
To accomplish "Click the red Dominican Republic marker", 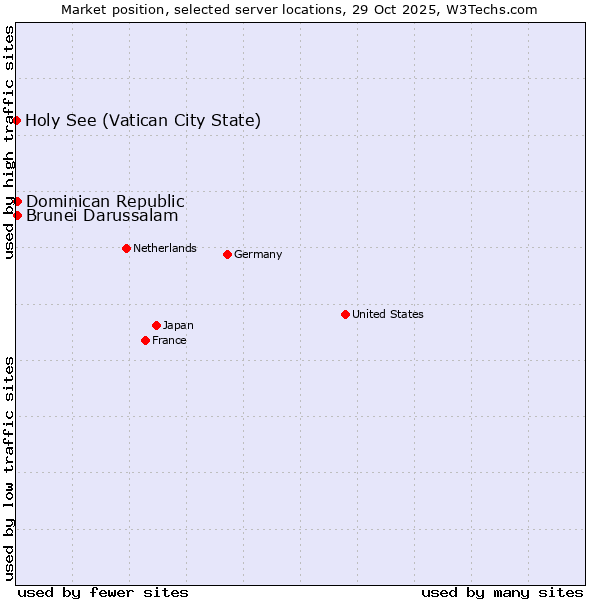I will [17, 201].
